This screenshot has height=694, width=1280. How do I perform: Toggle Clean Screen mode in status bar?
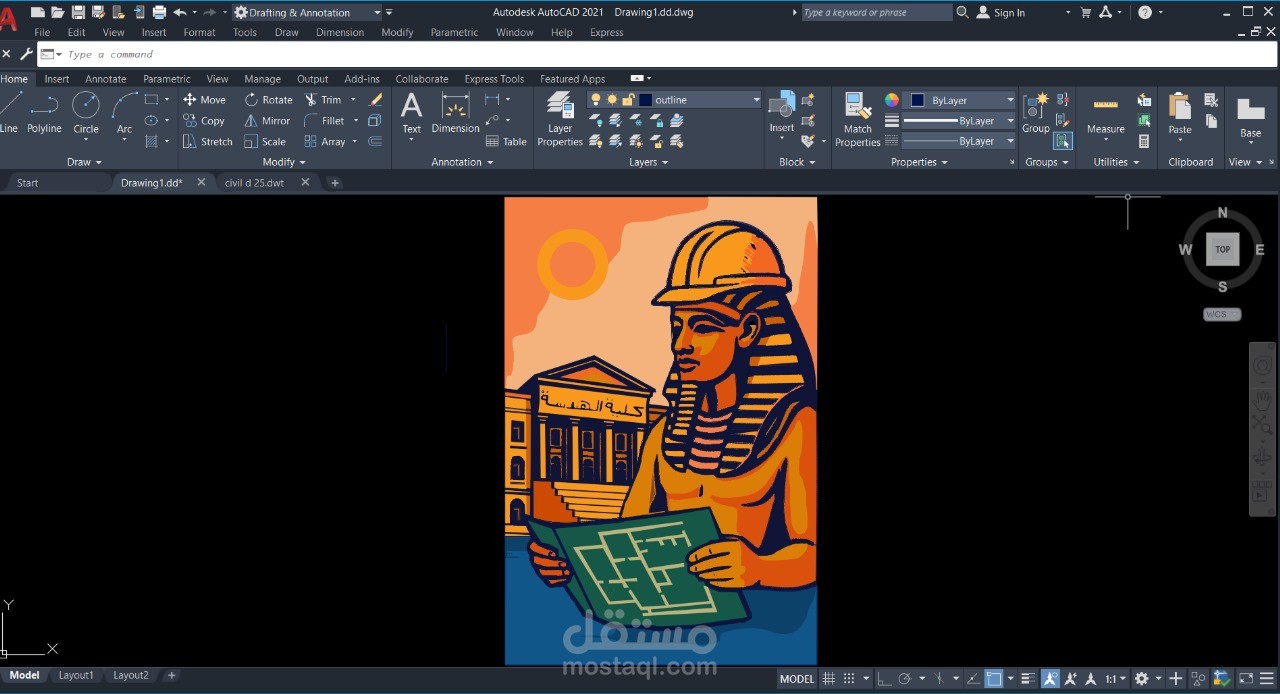click(1246, 679)
